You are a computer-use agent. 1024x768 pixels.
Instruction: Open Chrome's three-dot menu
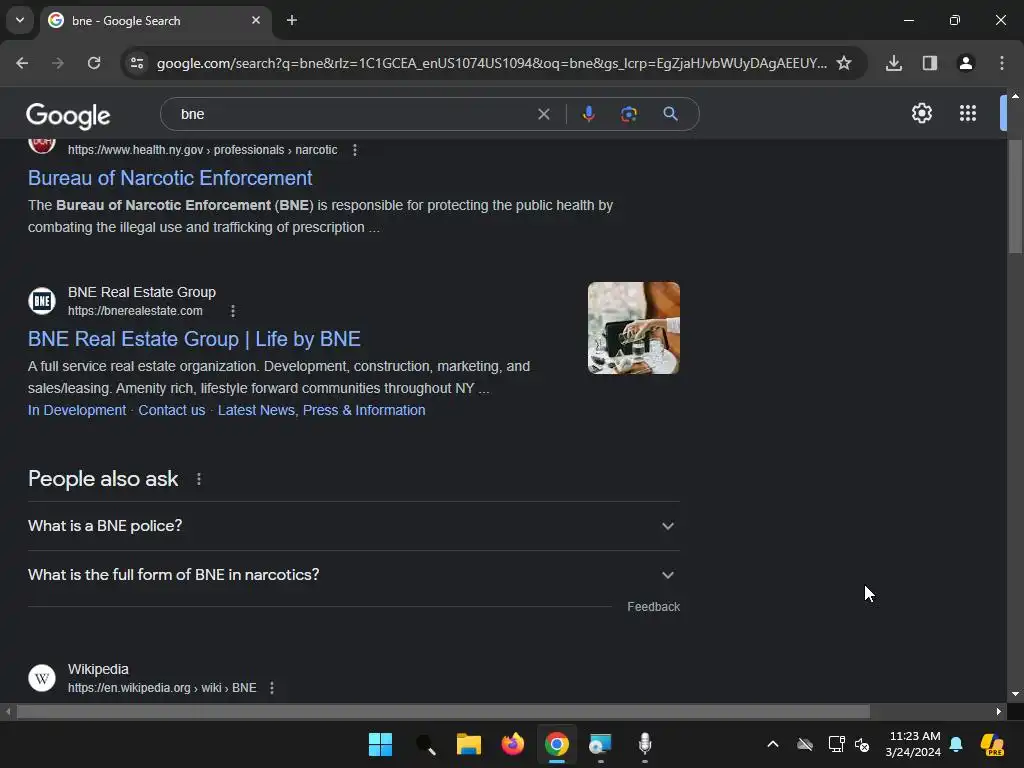click(x=1002, y=63)
